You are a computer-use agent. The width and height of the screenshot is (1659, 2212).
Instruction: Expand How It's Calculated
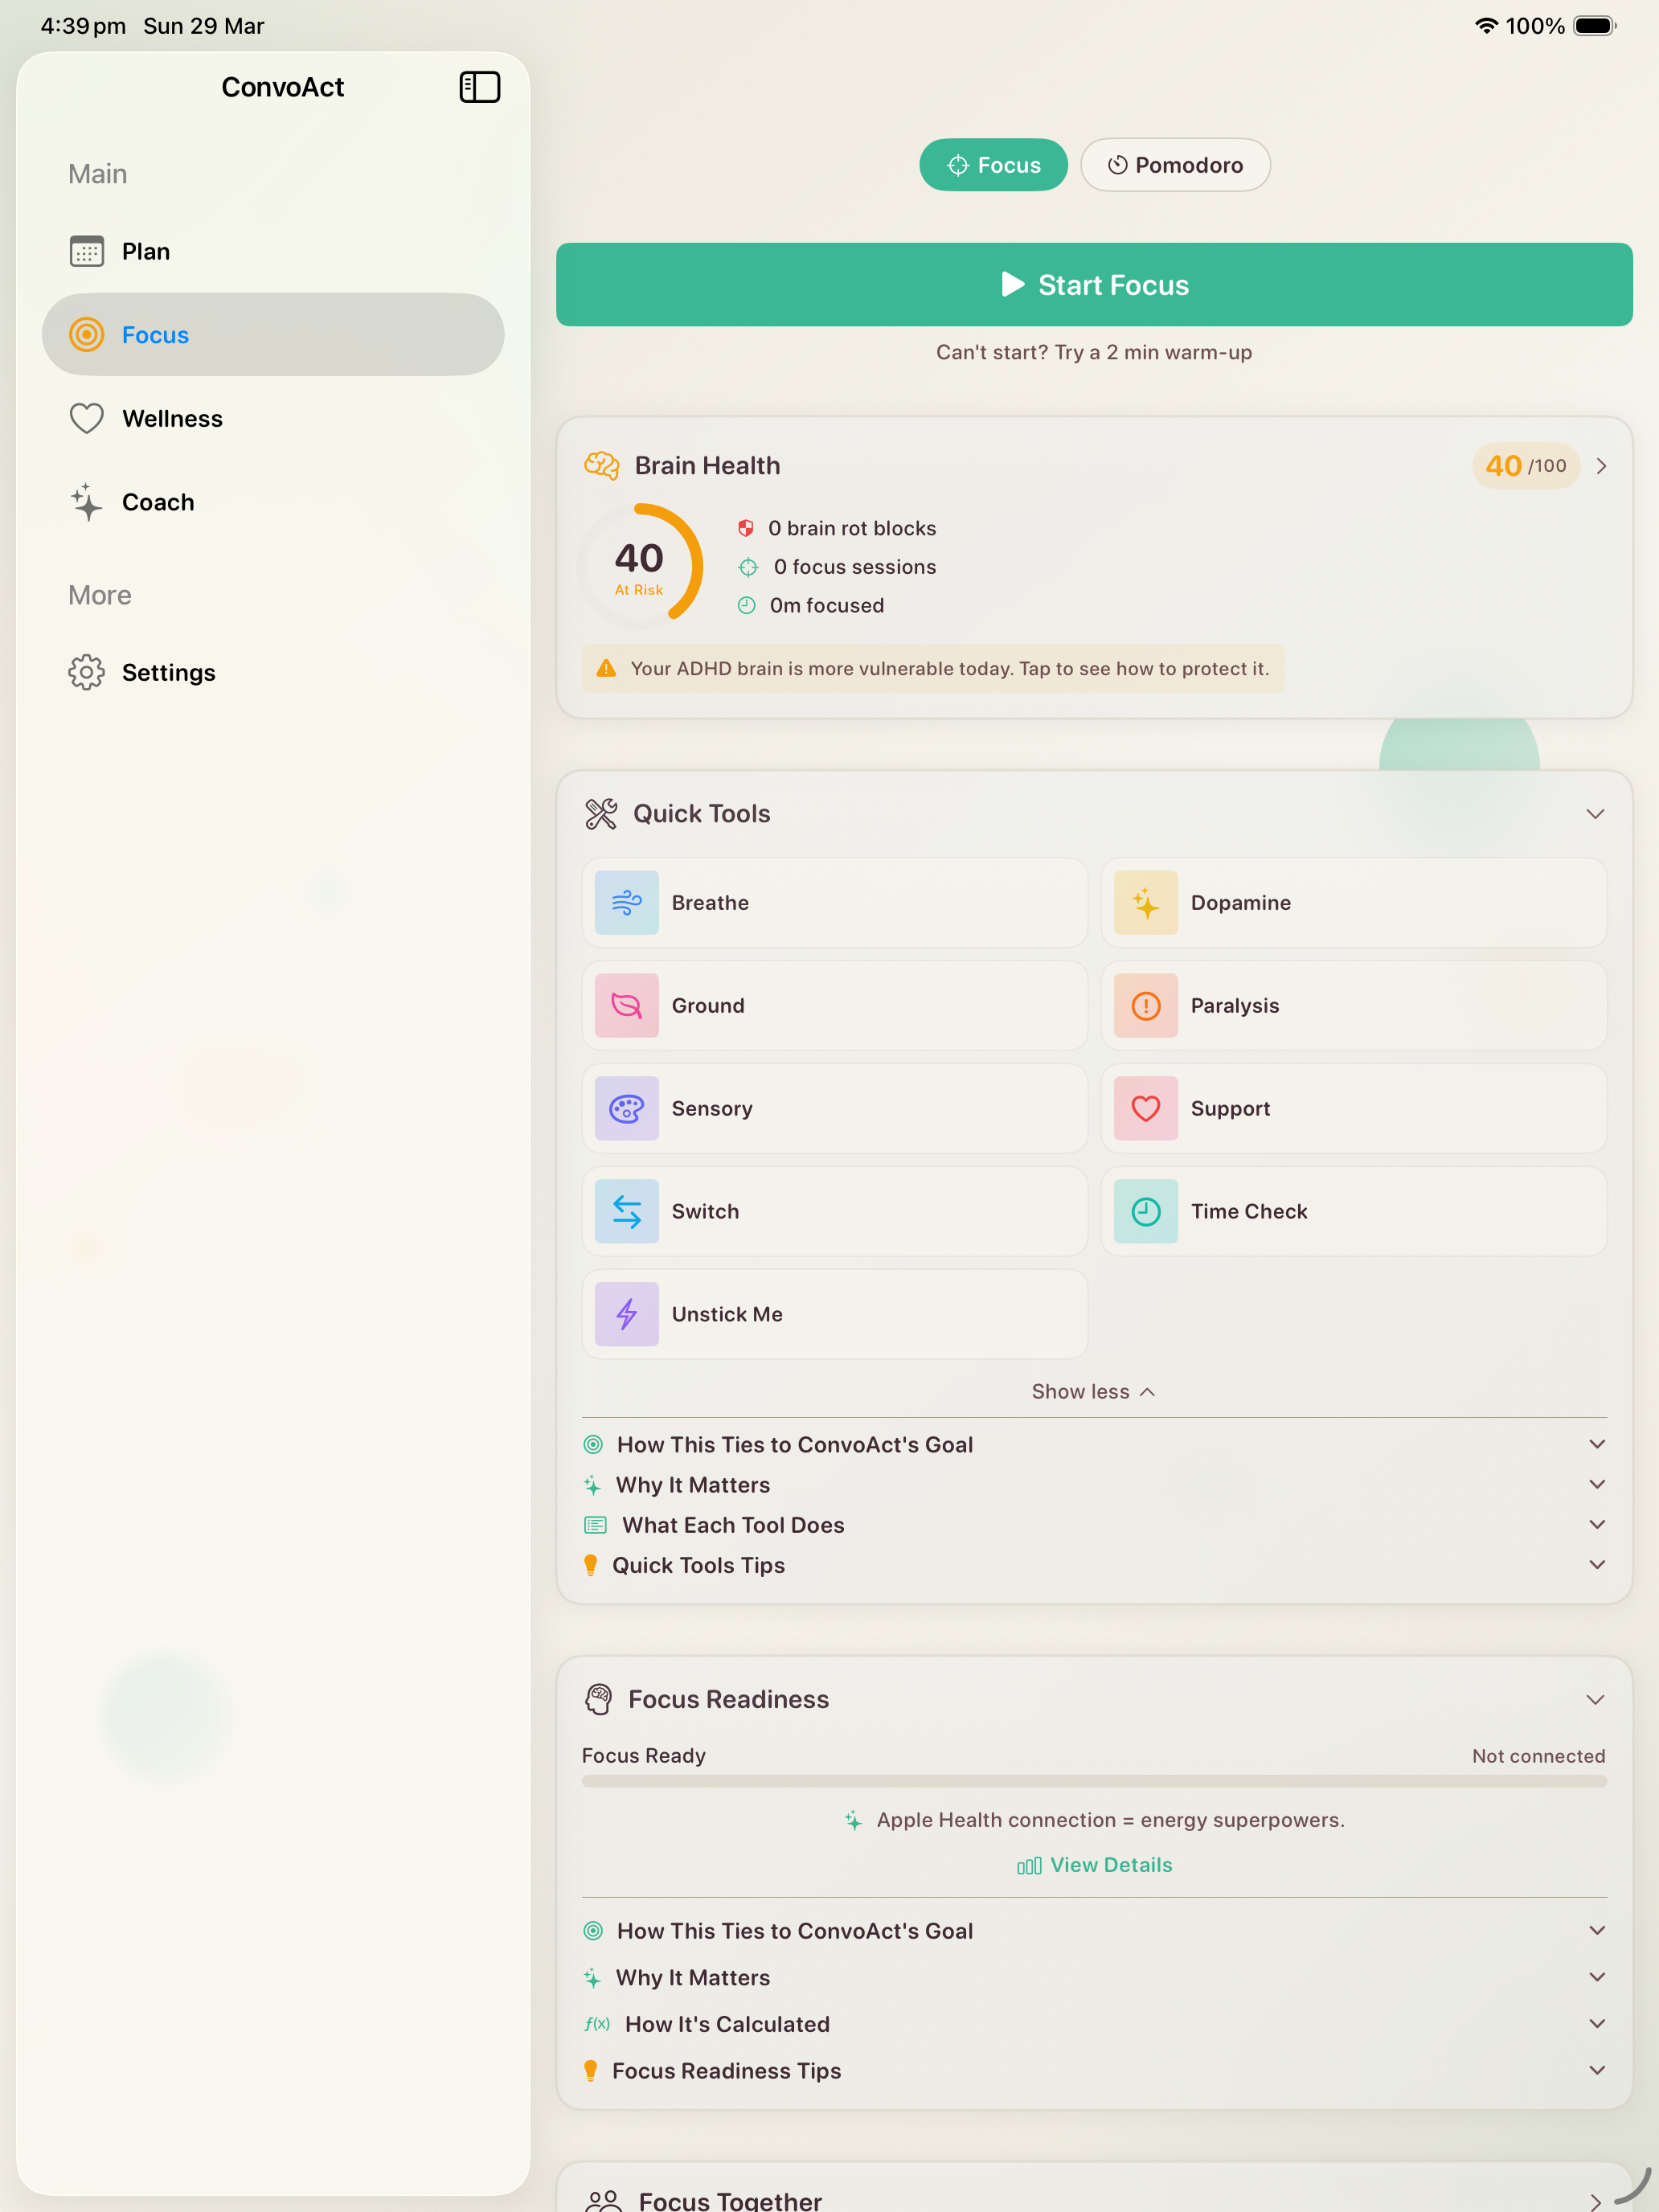1094,2024
